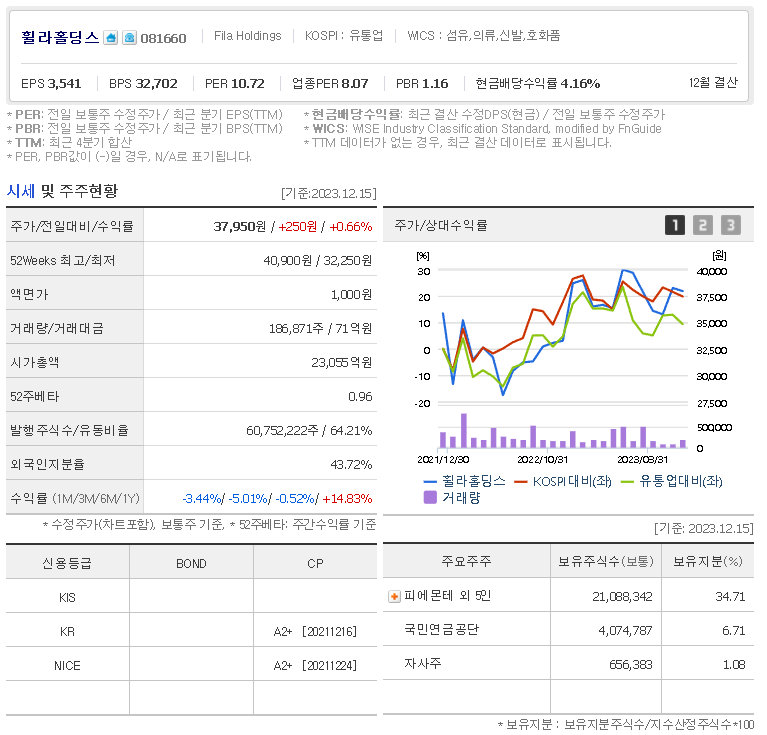Click the BOND column header
Image resolution: width=767 pixels, height=735 pixels.
(191, 564)
